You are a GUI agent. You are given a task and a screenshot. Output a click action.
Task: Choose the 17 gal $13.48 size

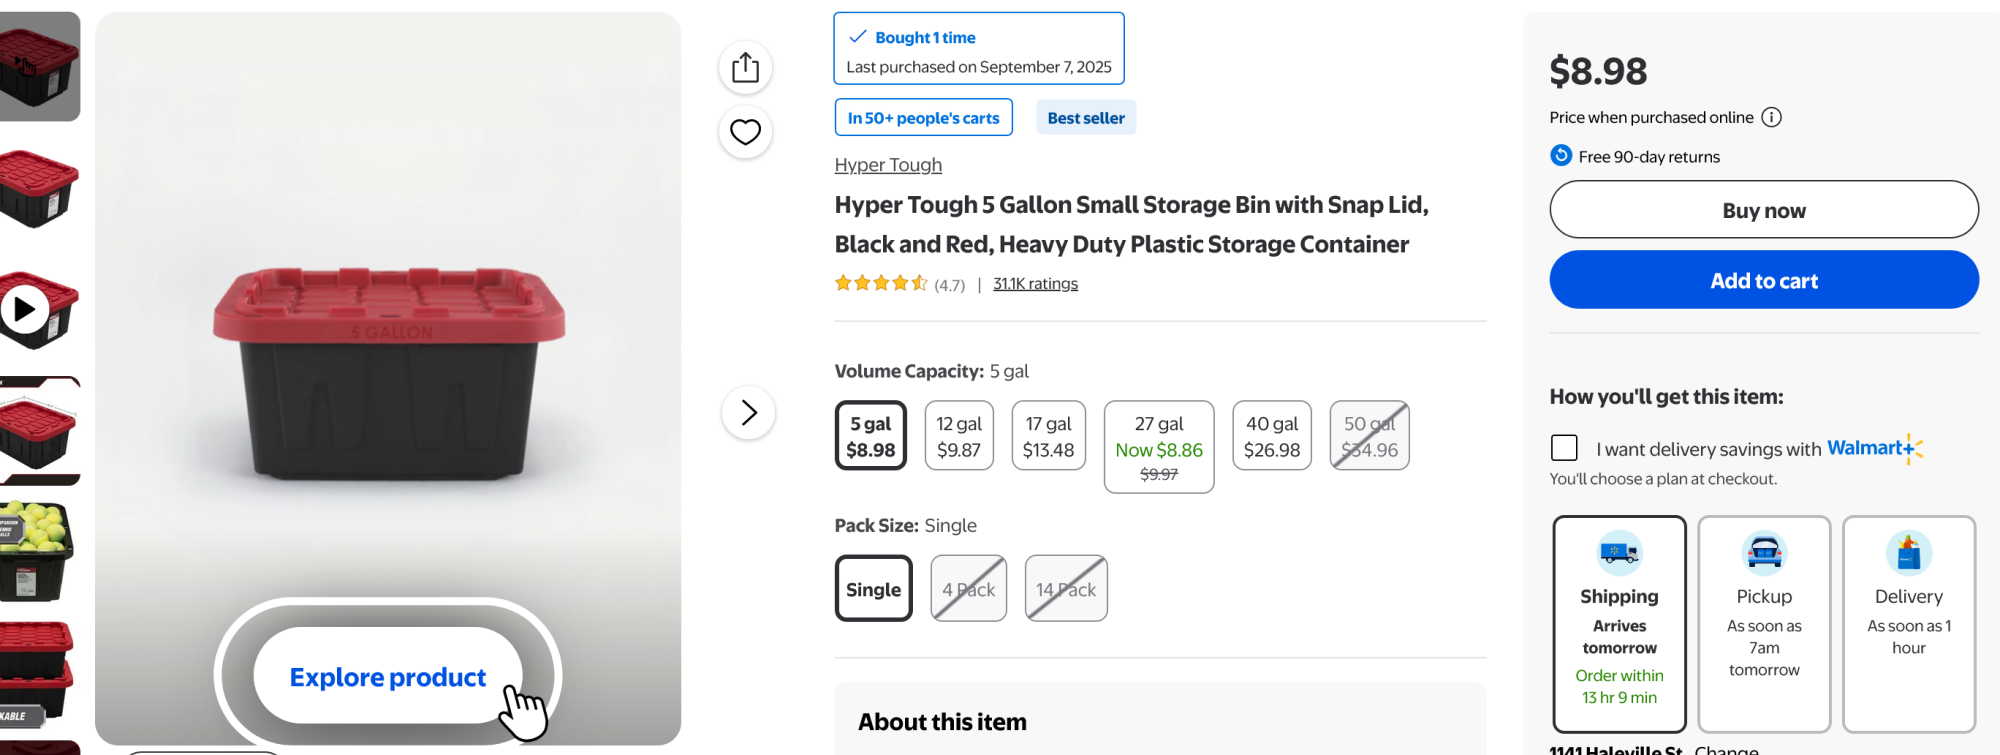[1048, 436]
